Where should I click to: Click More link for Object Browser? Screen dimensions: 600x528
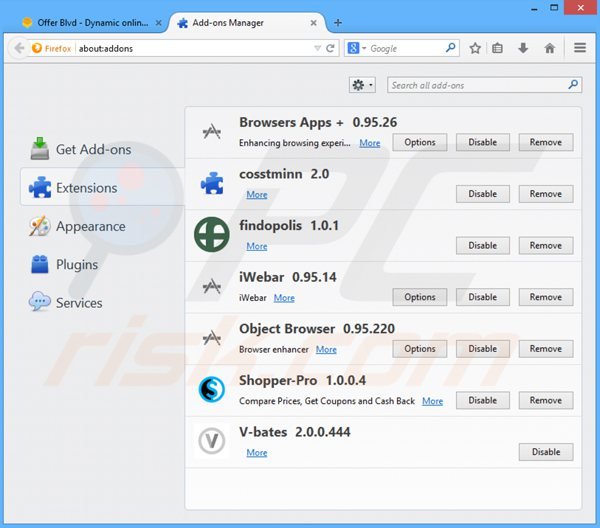point(326,350)
